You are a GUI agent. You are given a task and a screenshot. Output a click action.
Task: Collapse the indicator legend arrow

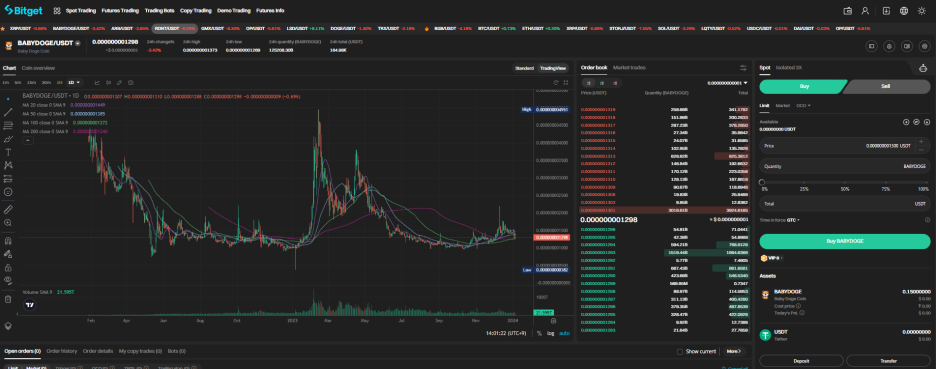27,140
